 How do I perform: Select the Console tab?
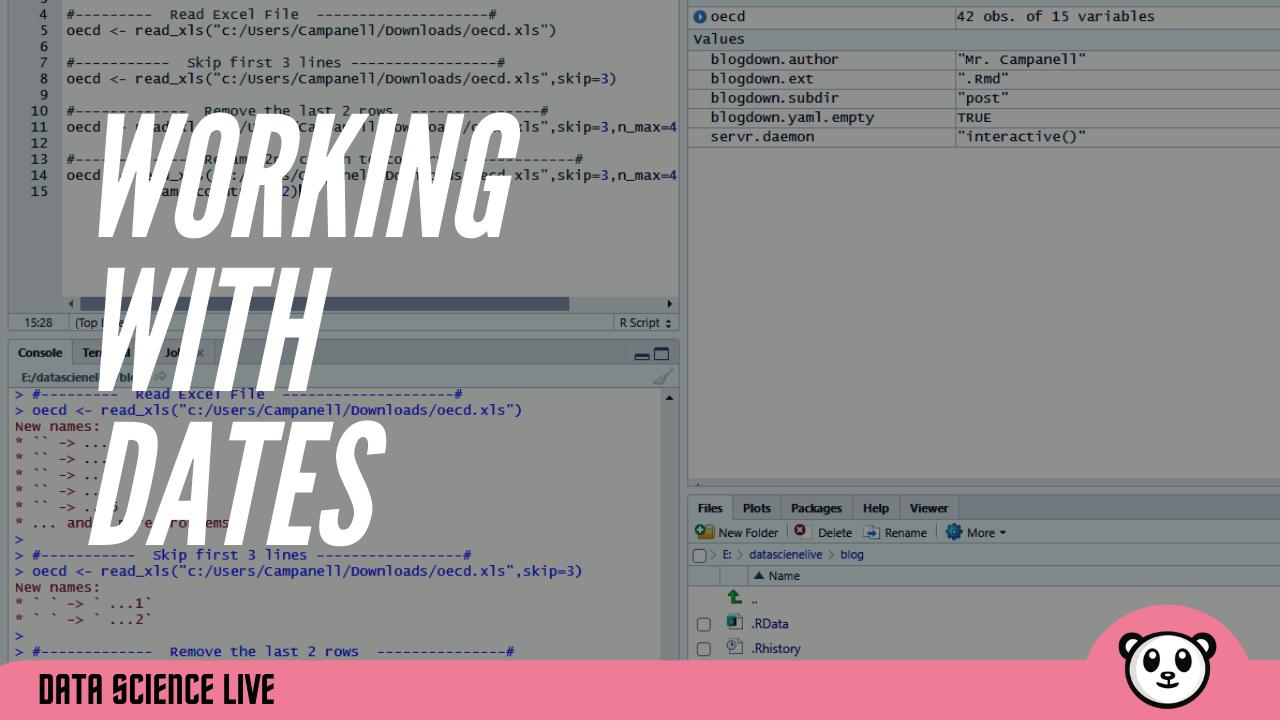click(40, 353)
